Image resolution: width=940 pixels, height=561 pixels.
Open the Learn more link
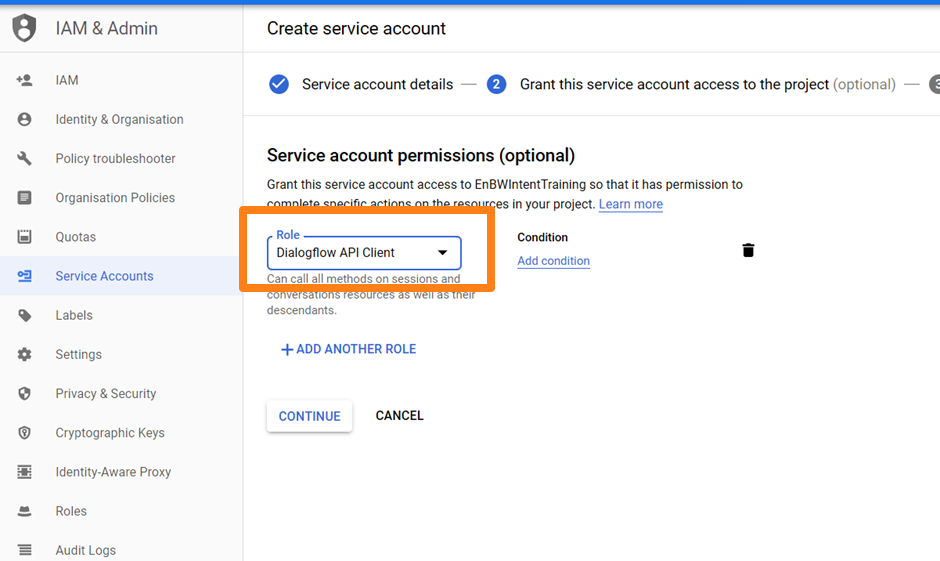coord(631,204)
